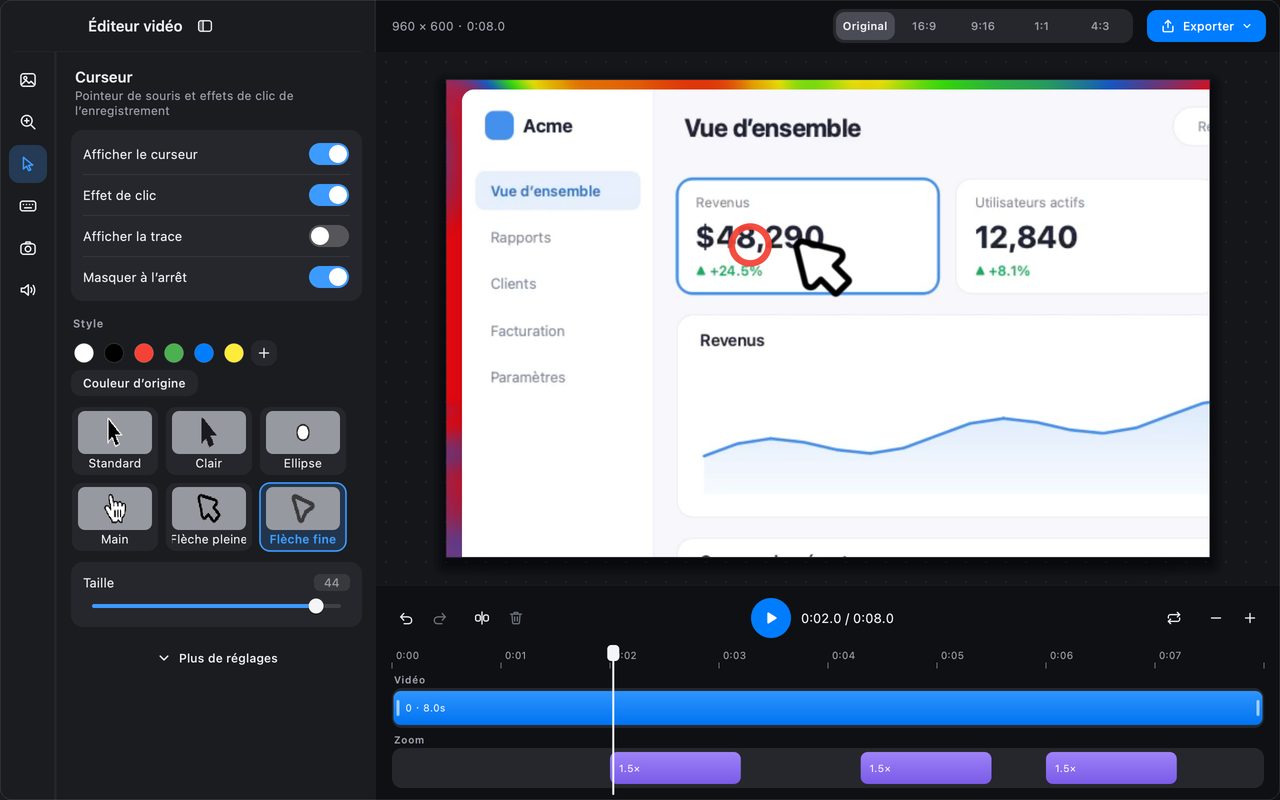The width and height of the screenshot is (1280, 800).
Task: Open the camera sidebar icon
Action: click(28, 248)
